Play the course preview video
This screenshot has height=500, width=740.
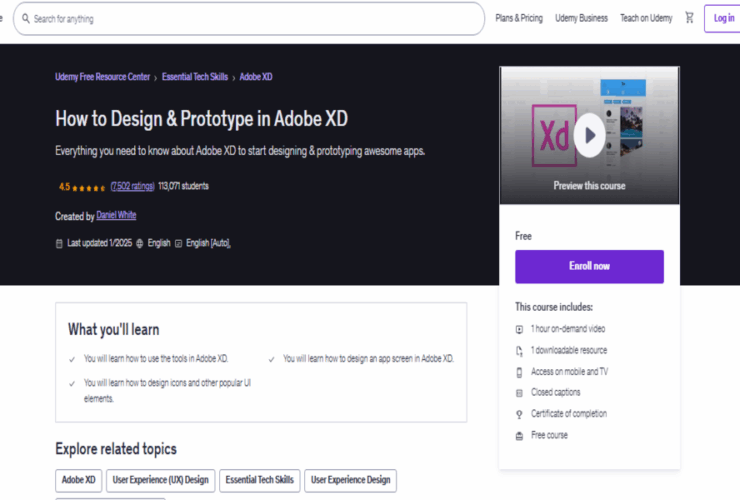(x=589, y=136)
